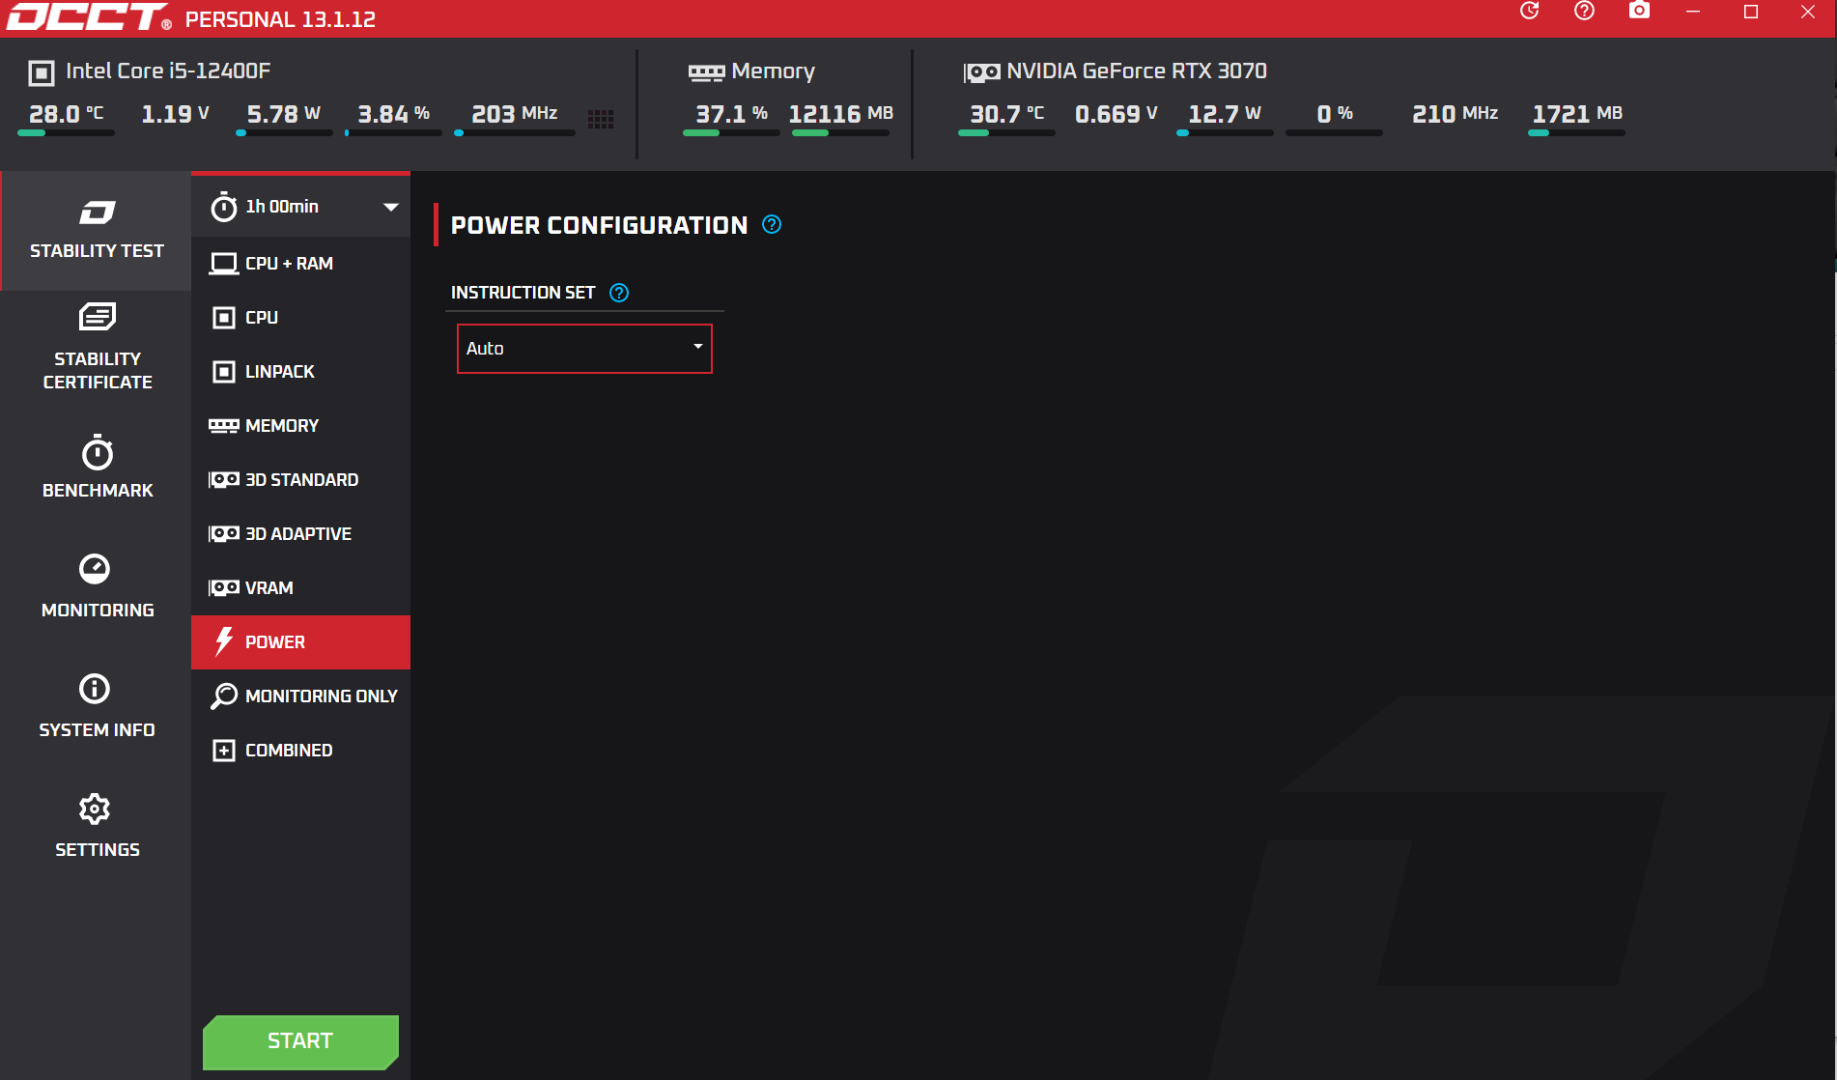Click the GPU power 12.7 W reading
This screenshot has height=1080, width=1837.
click(x=1224, y=114)
